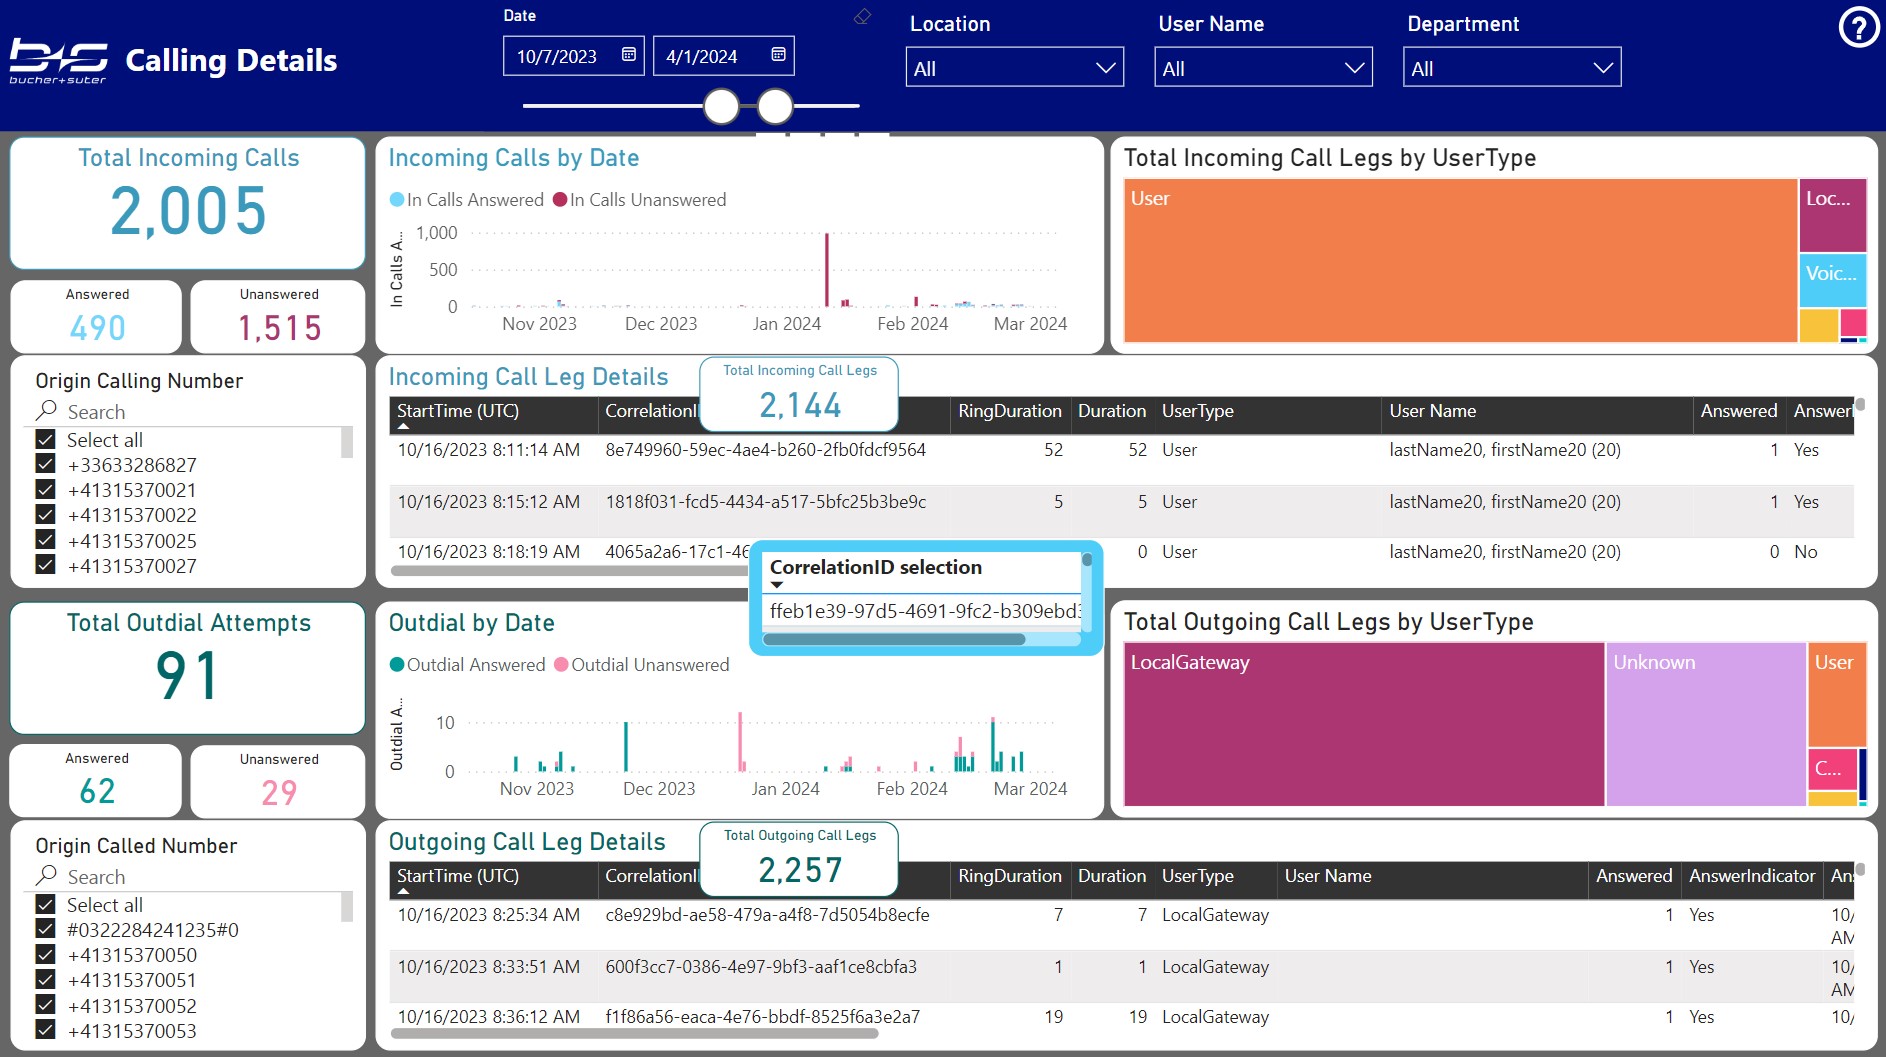Viewport: 1886px width, 1057px height.
Task: Click the sort arrow under the incoming StartTime (UTC) header
Action: (x=404, y=427)
